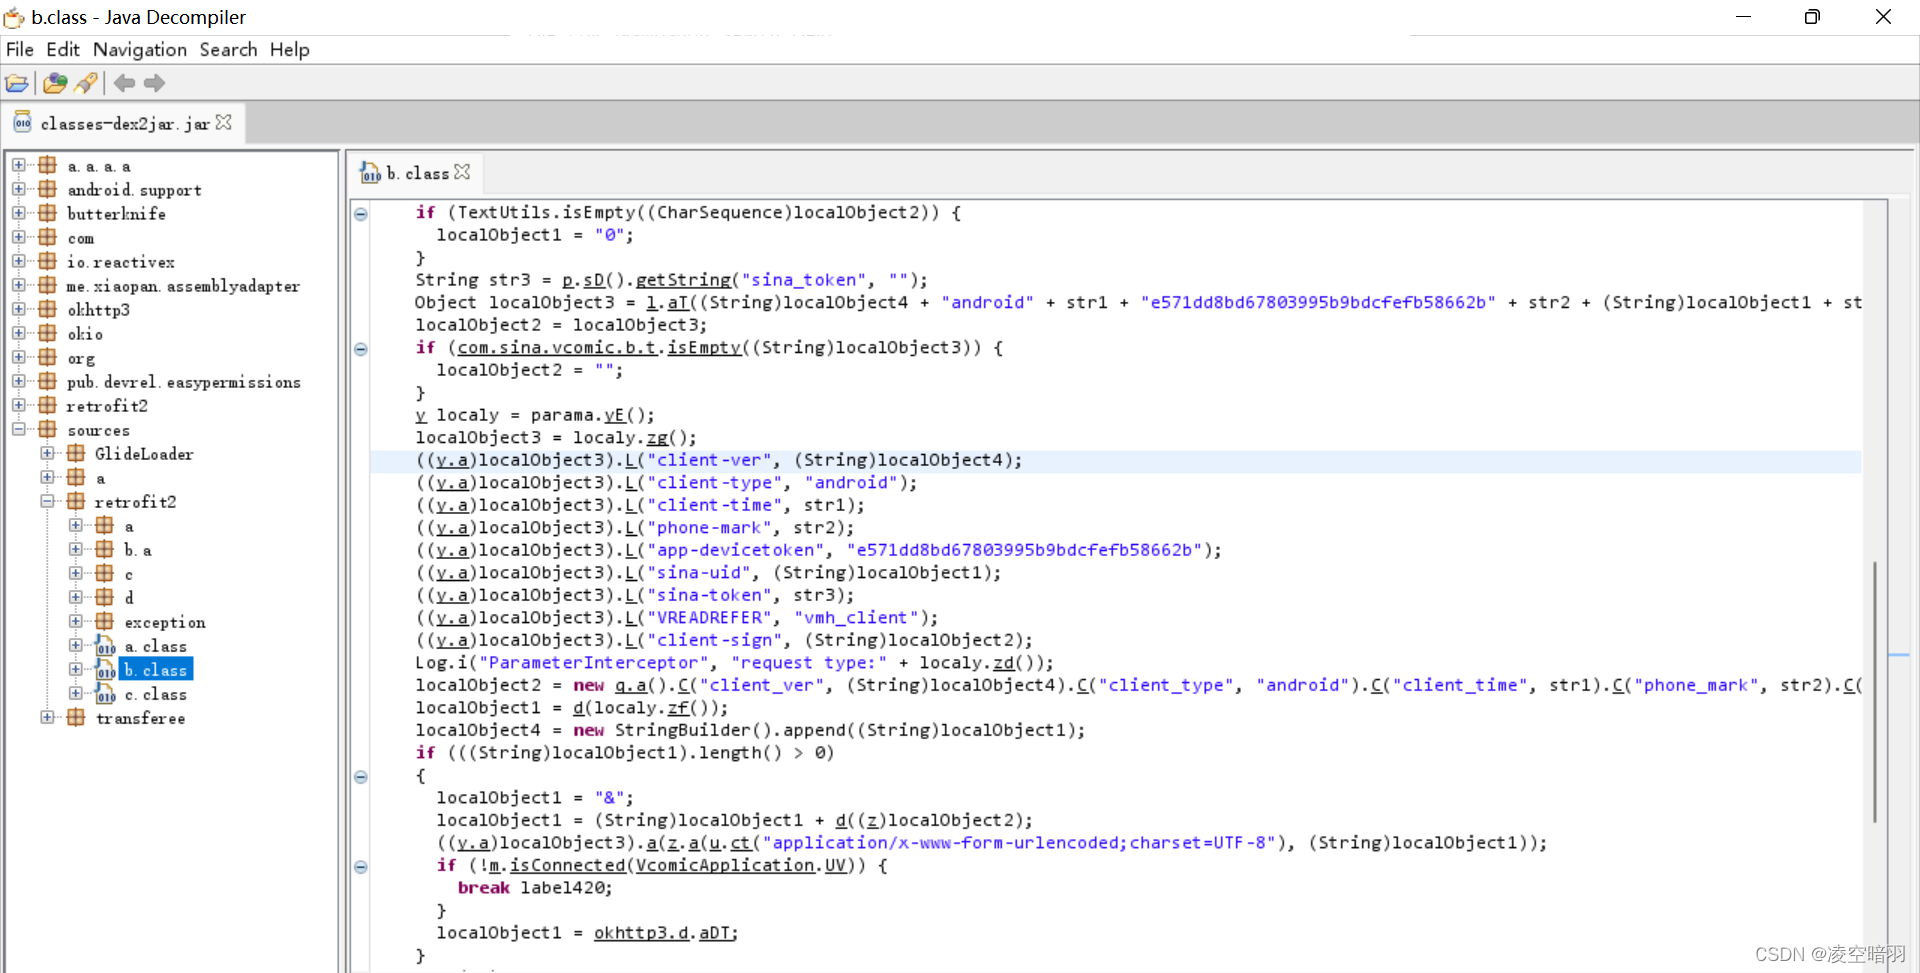Follow the isConnected method link
Image resolution: width=1920 pixels, height=973 pixels.
[568, 865]
